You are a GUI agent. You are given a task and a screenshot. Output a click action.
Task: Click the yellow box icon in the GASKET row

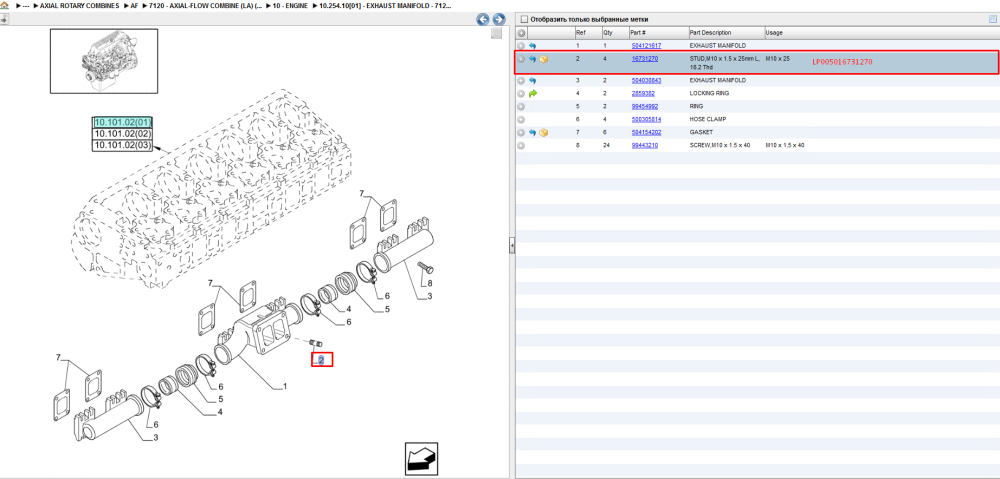[x=544, y=133]
